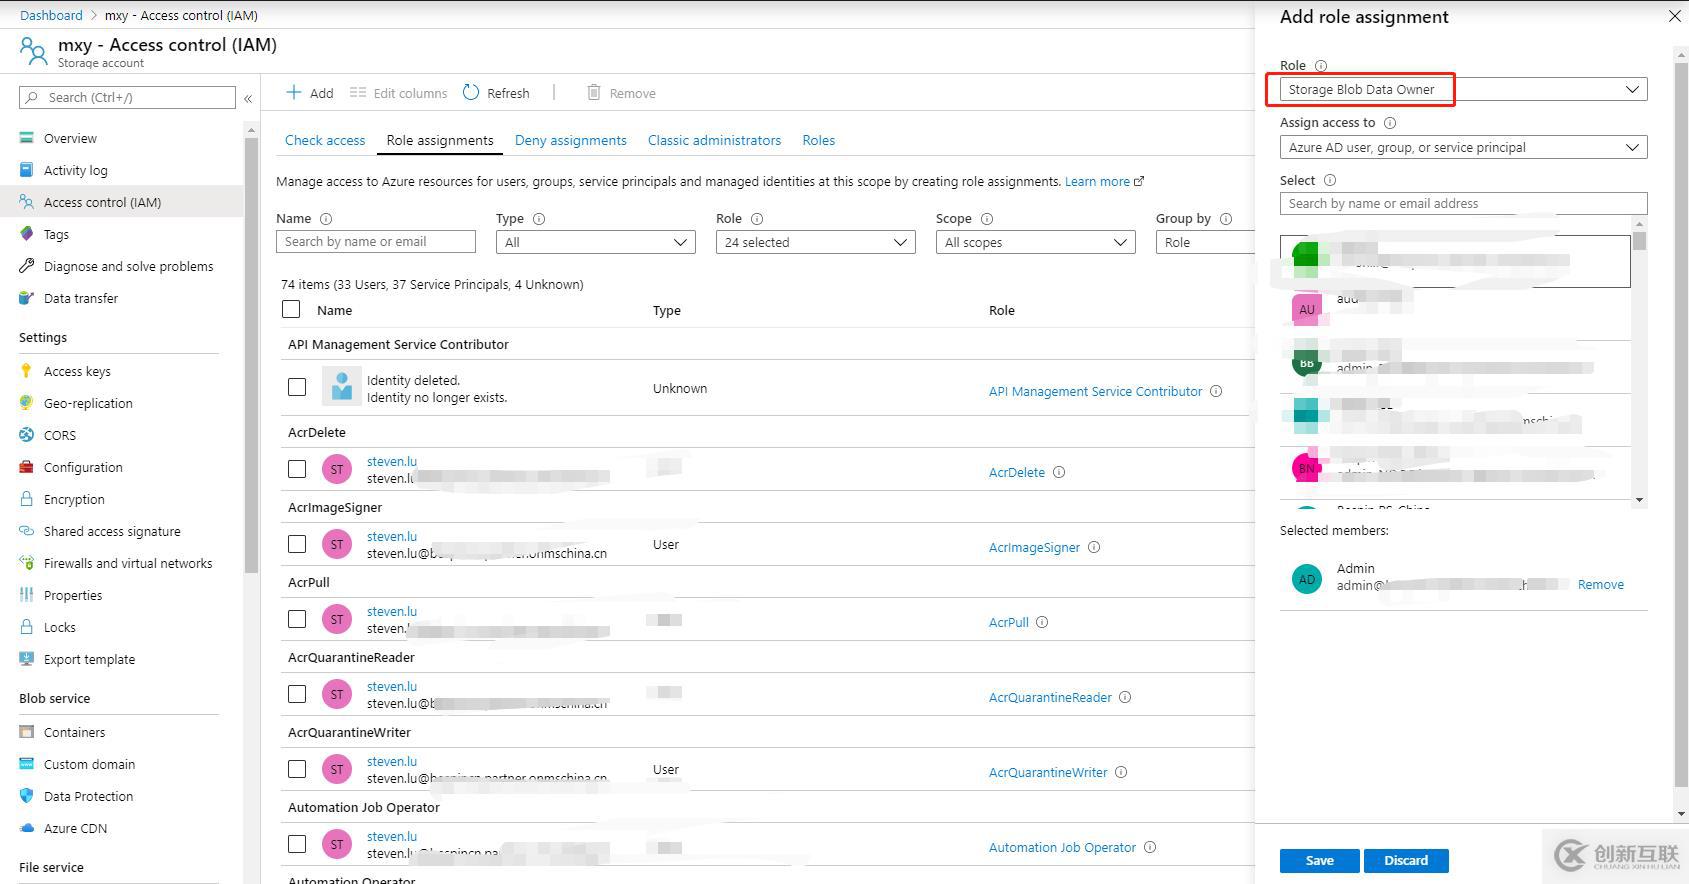Switch to Role assignments tab
This screenshot has height=884, width=1689.
[440, 140]
